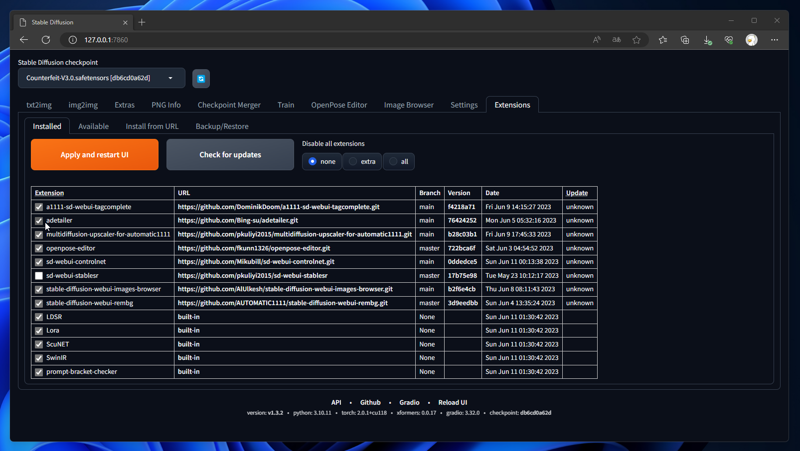Uncheck the a1111-sd-webui-tagcomplete extension
The image size is (800, 451).
click(x=39, y=207)
